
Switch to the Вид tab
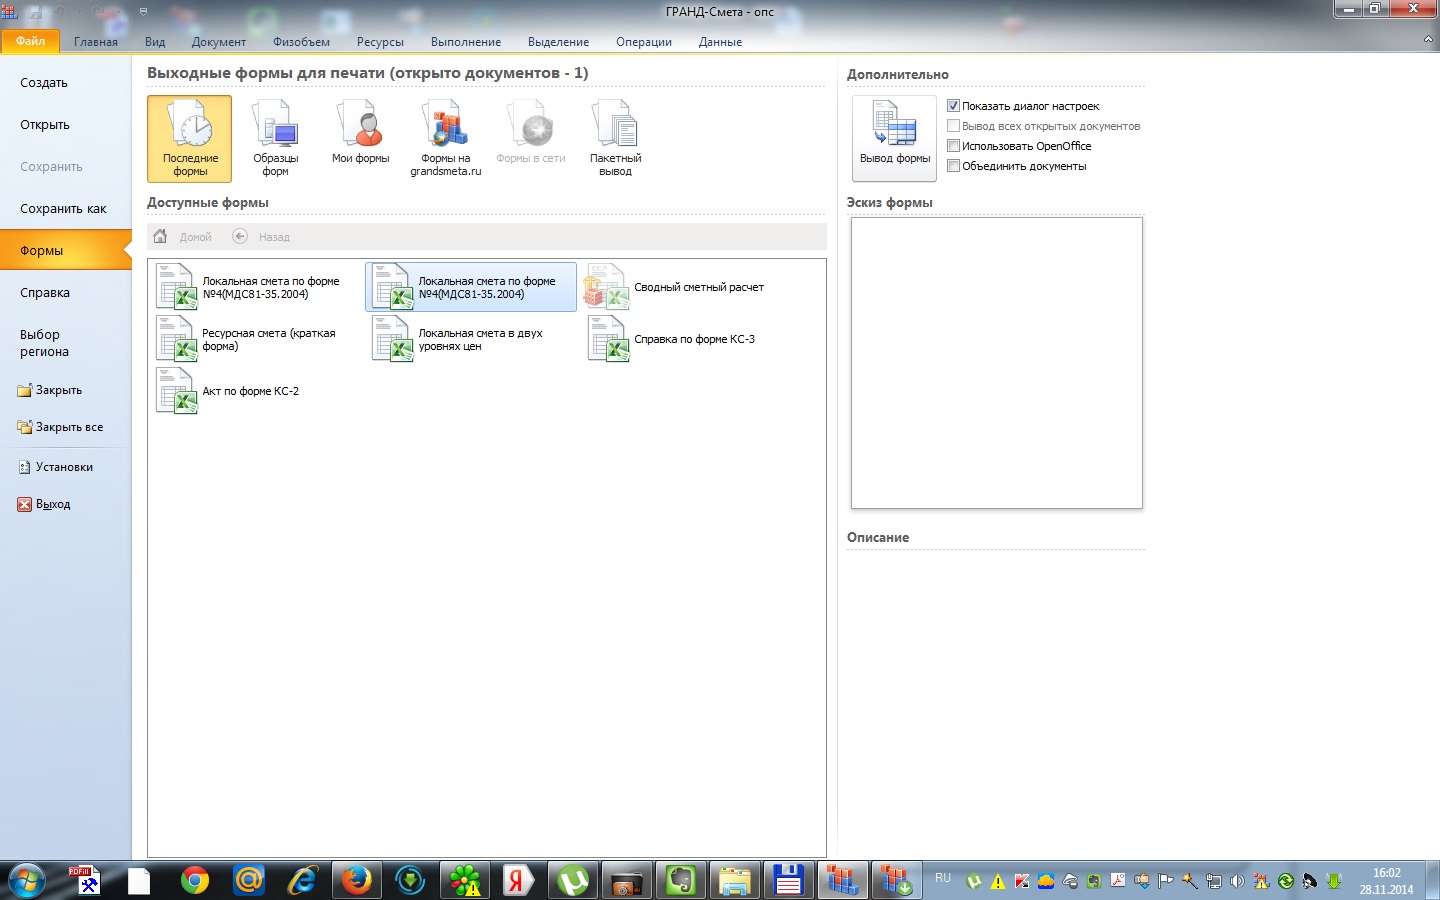(155, 42)
